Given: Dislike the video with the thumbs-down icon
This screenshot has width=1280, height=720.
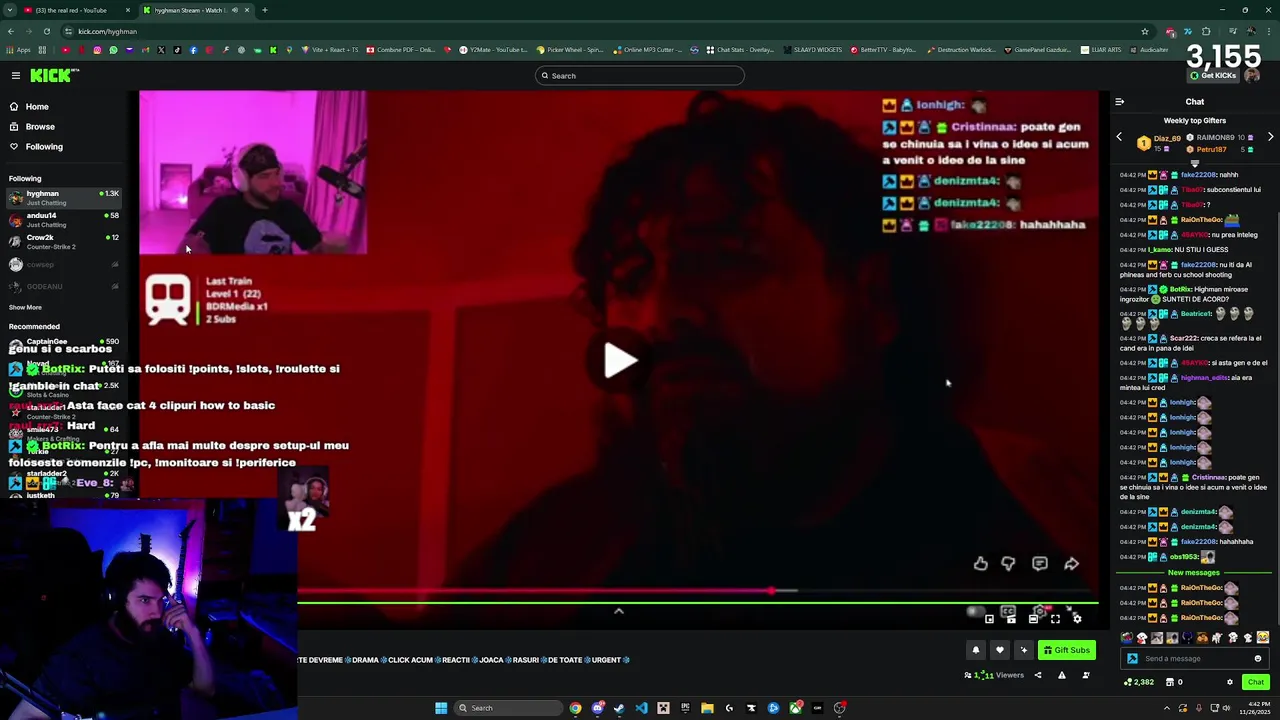Looking at the screenshot, I should pos(1008,564).
